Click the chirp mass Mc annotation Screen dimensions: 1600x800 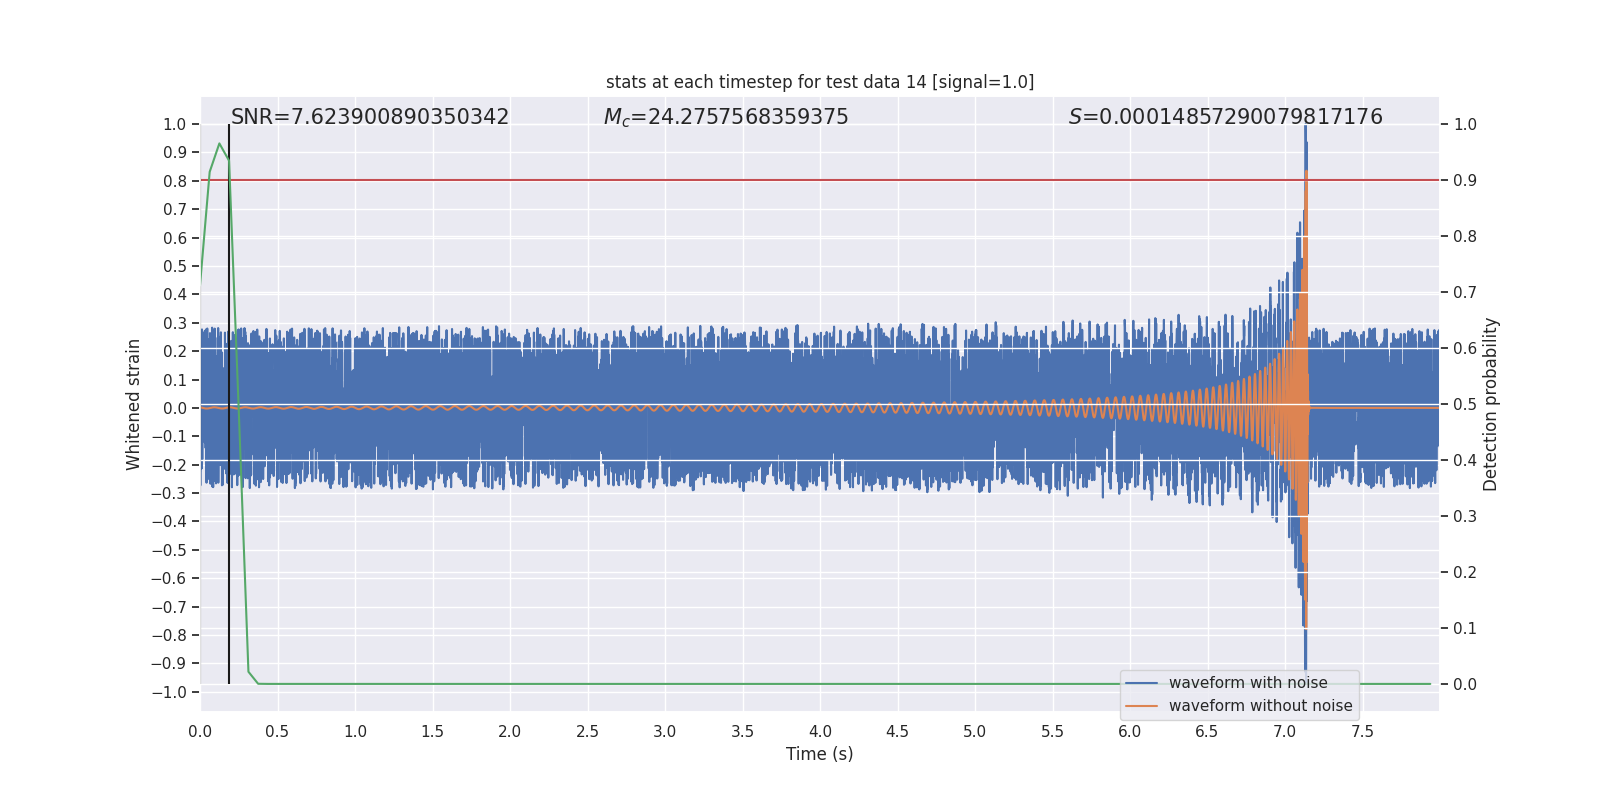pyautogui.click(x=725, y=117)
